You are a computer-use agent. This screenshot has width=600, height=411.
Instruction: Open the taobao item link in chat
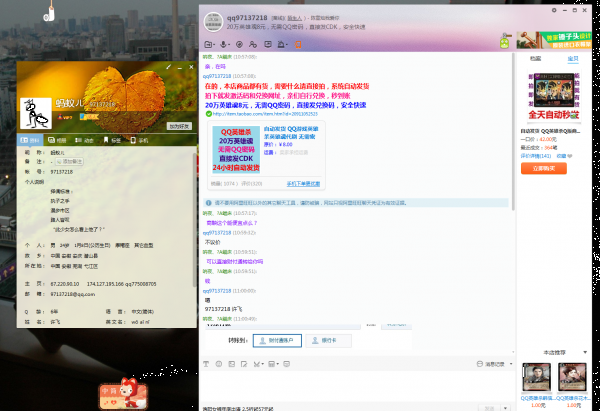(265, 114)
